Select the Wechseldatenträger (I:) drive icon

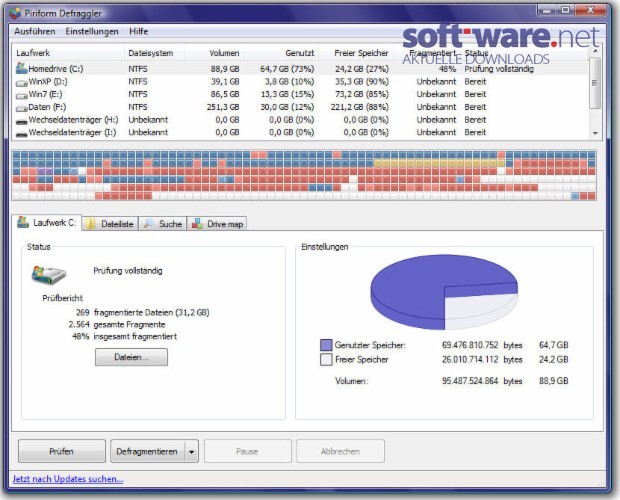21,134
